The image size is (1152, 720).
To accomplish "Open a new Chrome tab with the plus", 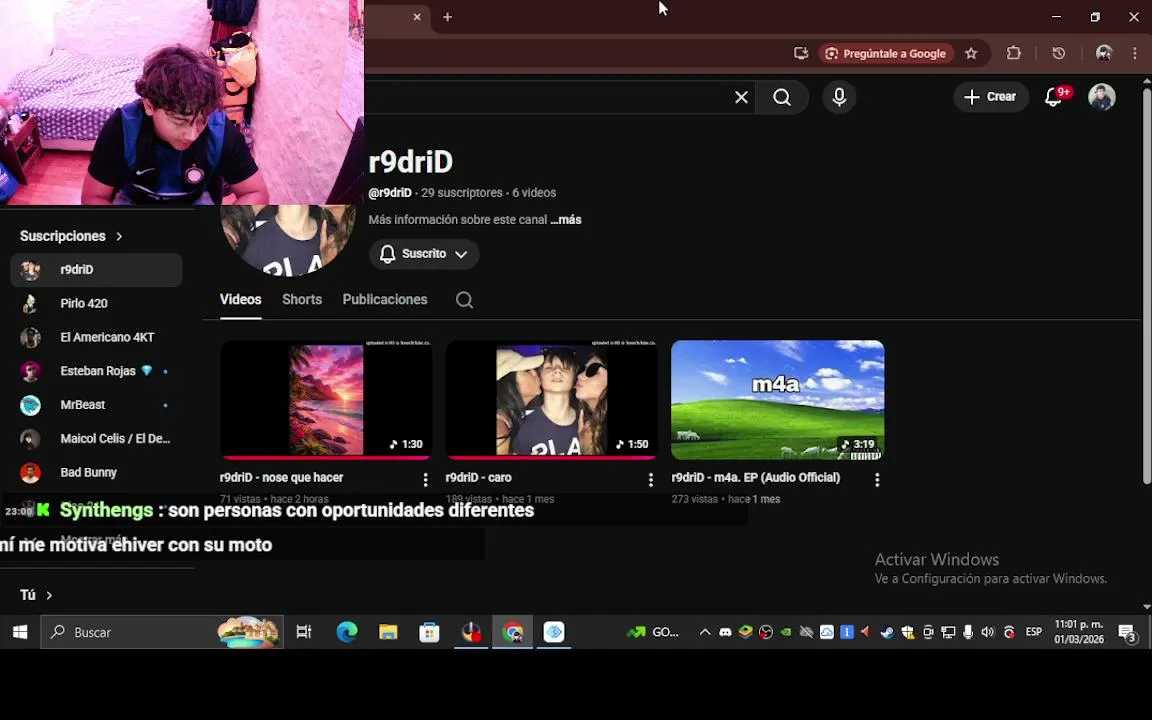I will click(x=447, y=17).
